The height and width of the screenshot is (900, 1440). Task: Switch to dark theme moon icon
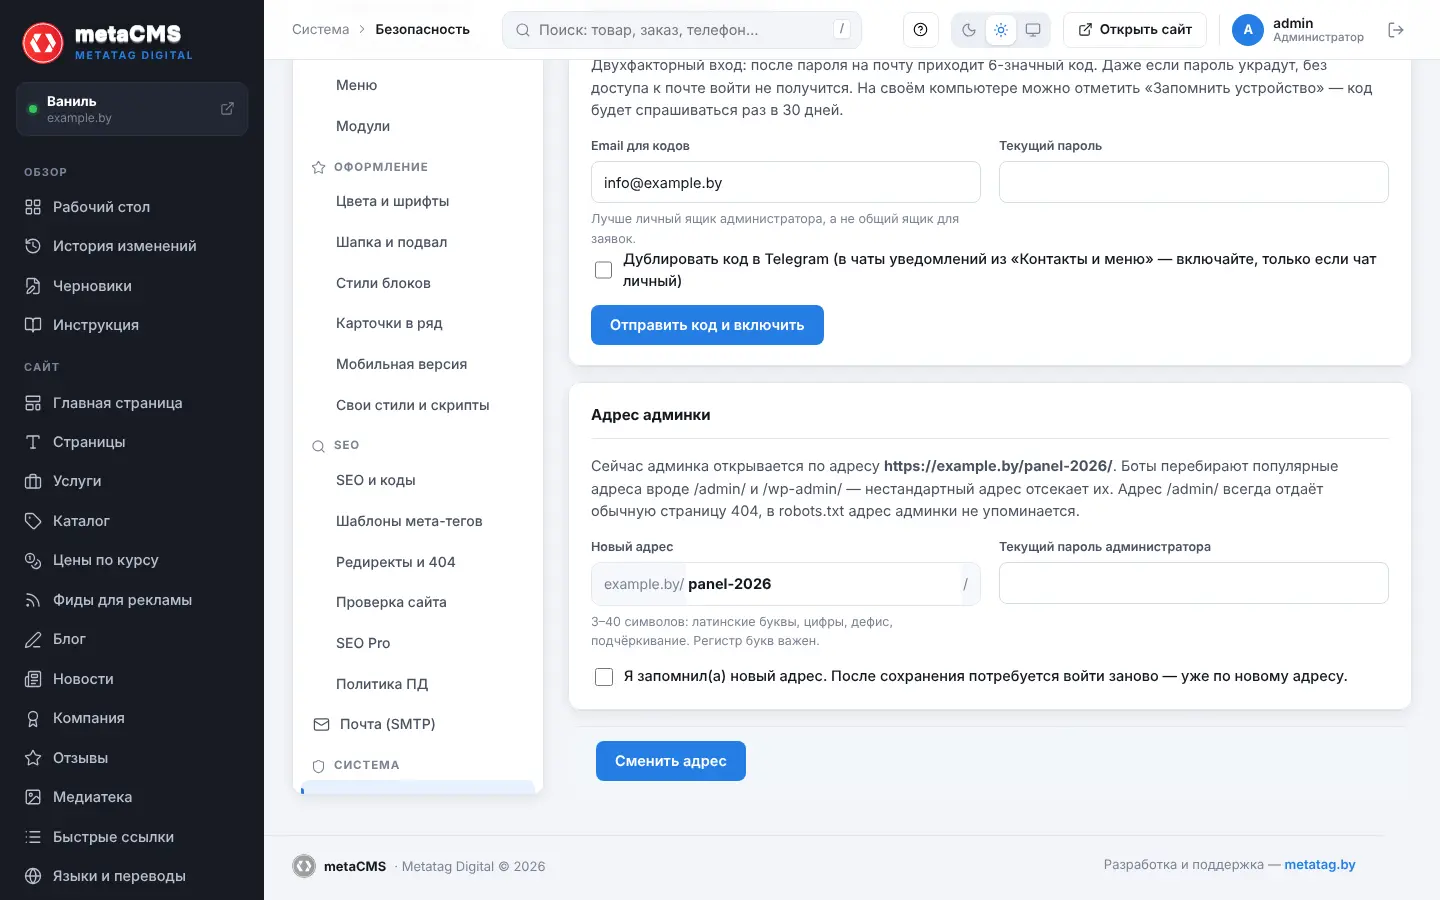coord(968,30)
